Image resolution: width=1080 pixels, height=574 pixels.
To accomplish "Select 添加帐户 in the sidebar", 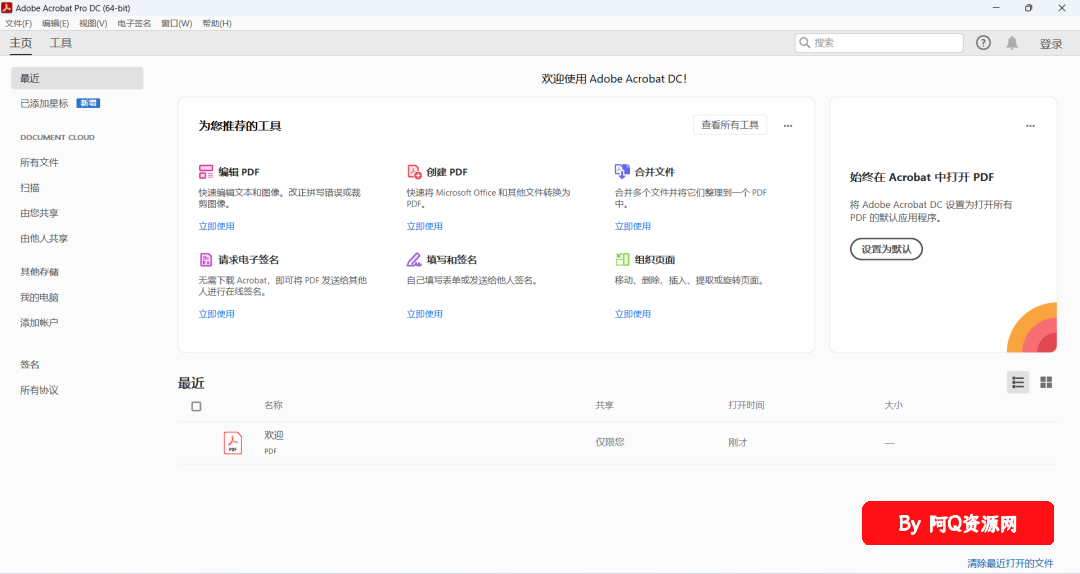I will click(x=39, y=322).
